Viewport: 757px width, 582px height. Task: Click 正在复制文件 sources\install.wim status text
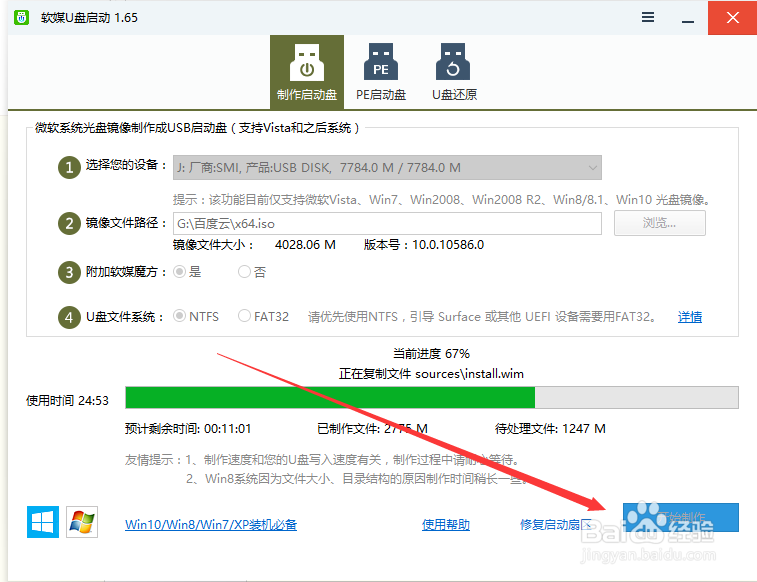431,374
